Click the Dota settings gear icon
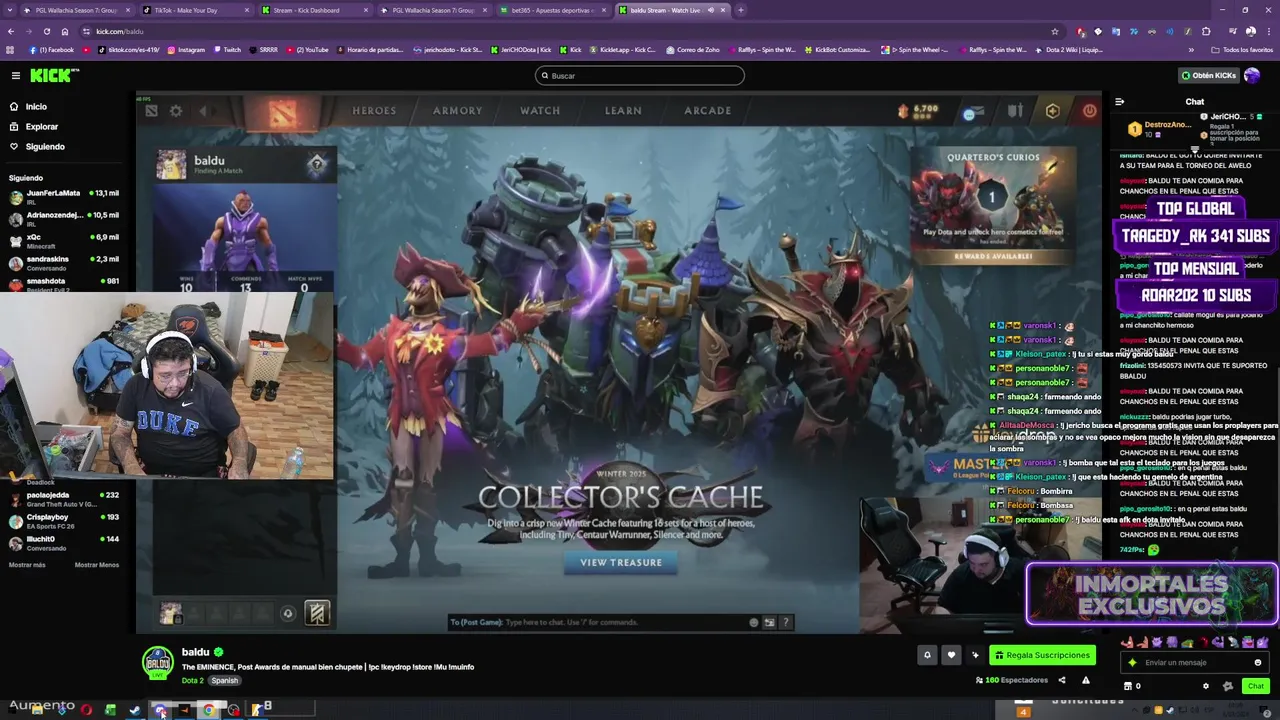This screenshot has width=1280, height=720. 176,111
